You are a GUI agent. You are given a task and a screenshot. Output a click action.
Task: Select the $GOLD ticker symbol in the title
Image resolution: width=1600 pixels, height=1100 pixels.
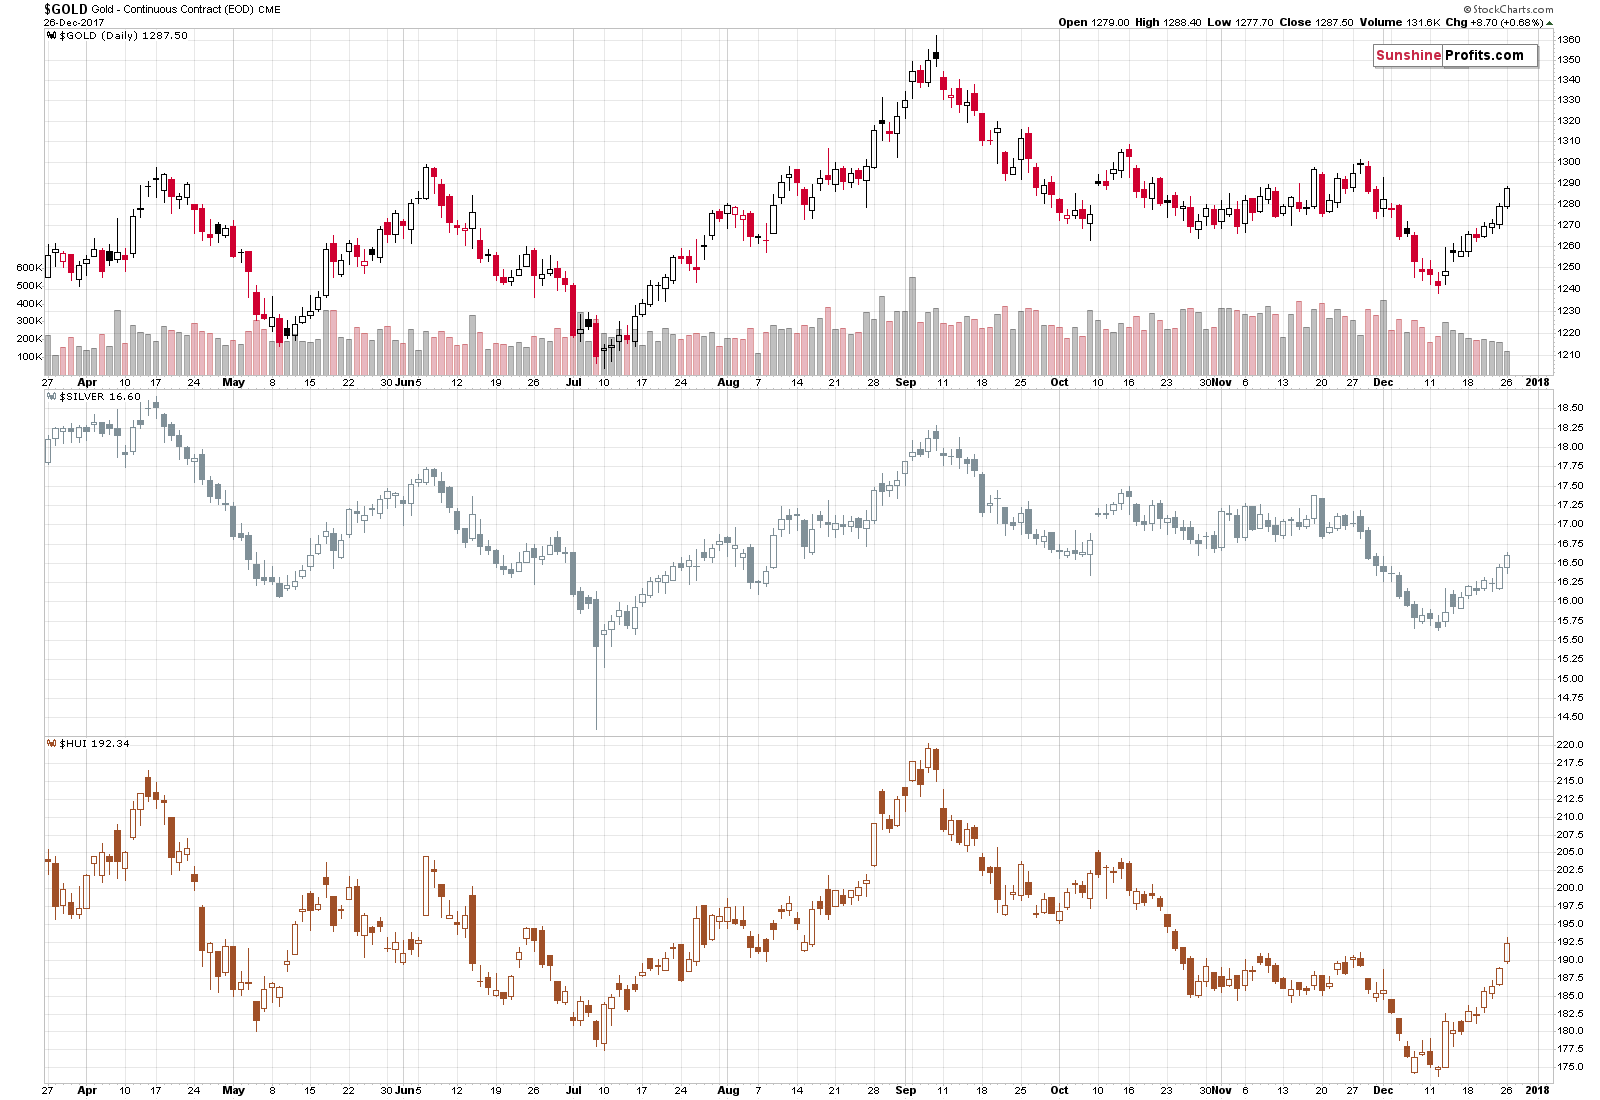pyautogui.click(x=66, y=9)
